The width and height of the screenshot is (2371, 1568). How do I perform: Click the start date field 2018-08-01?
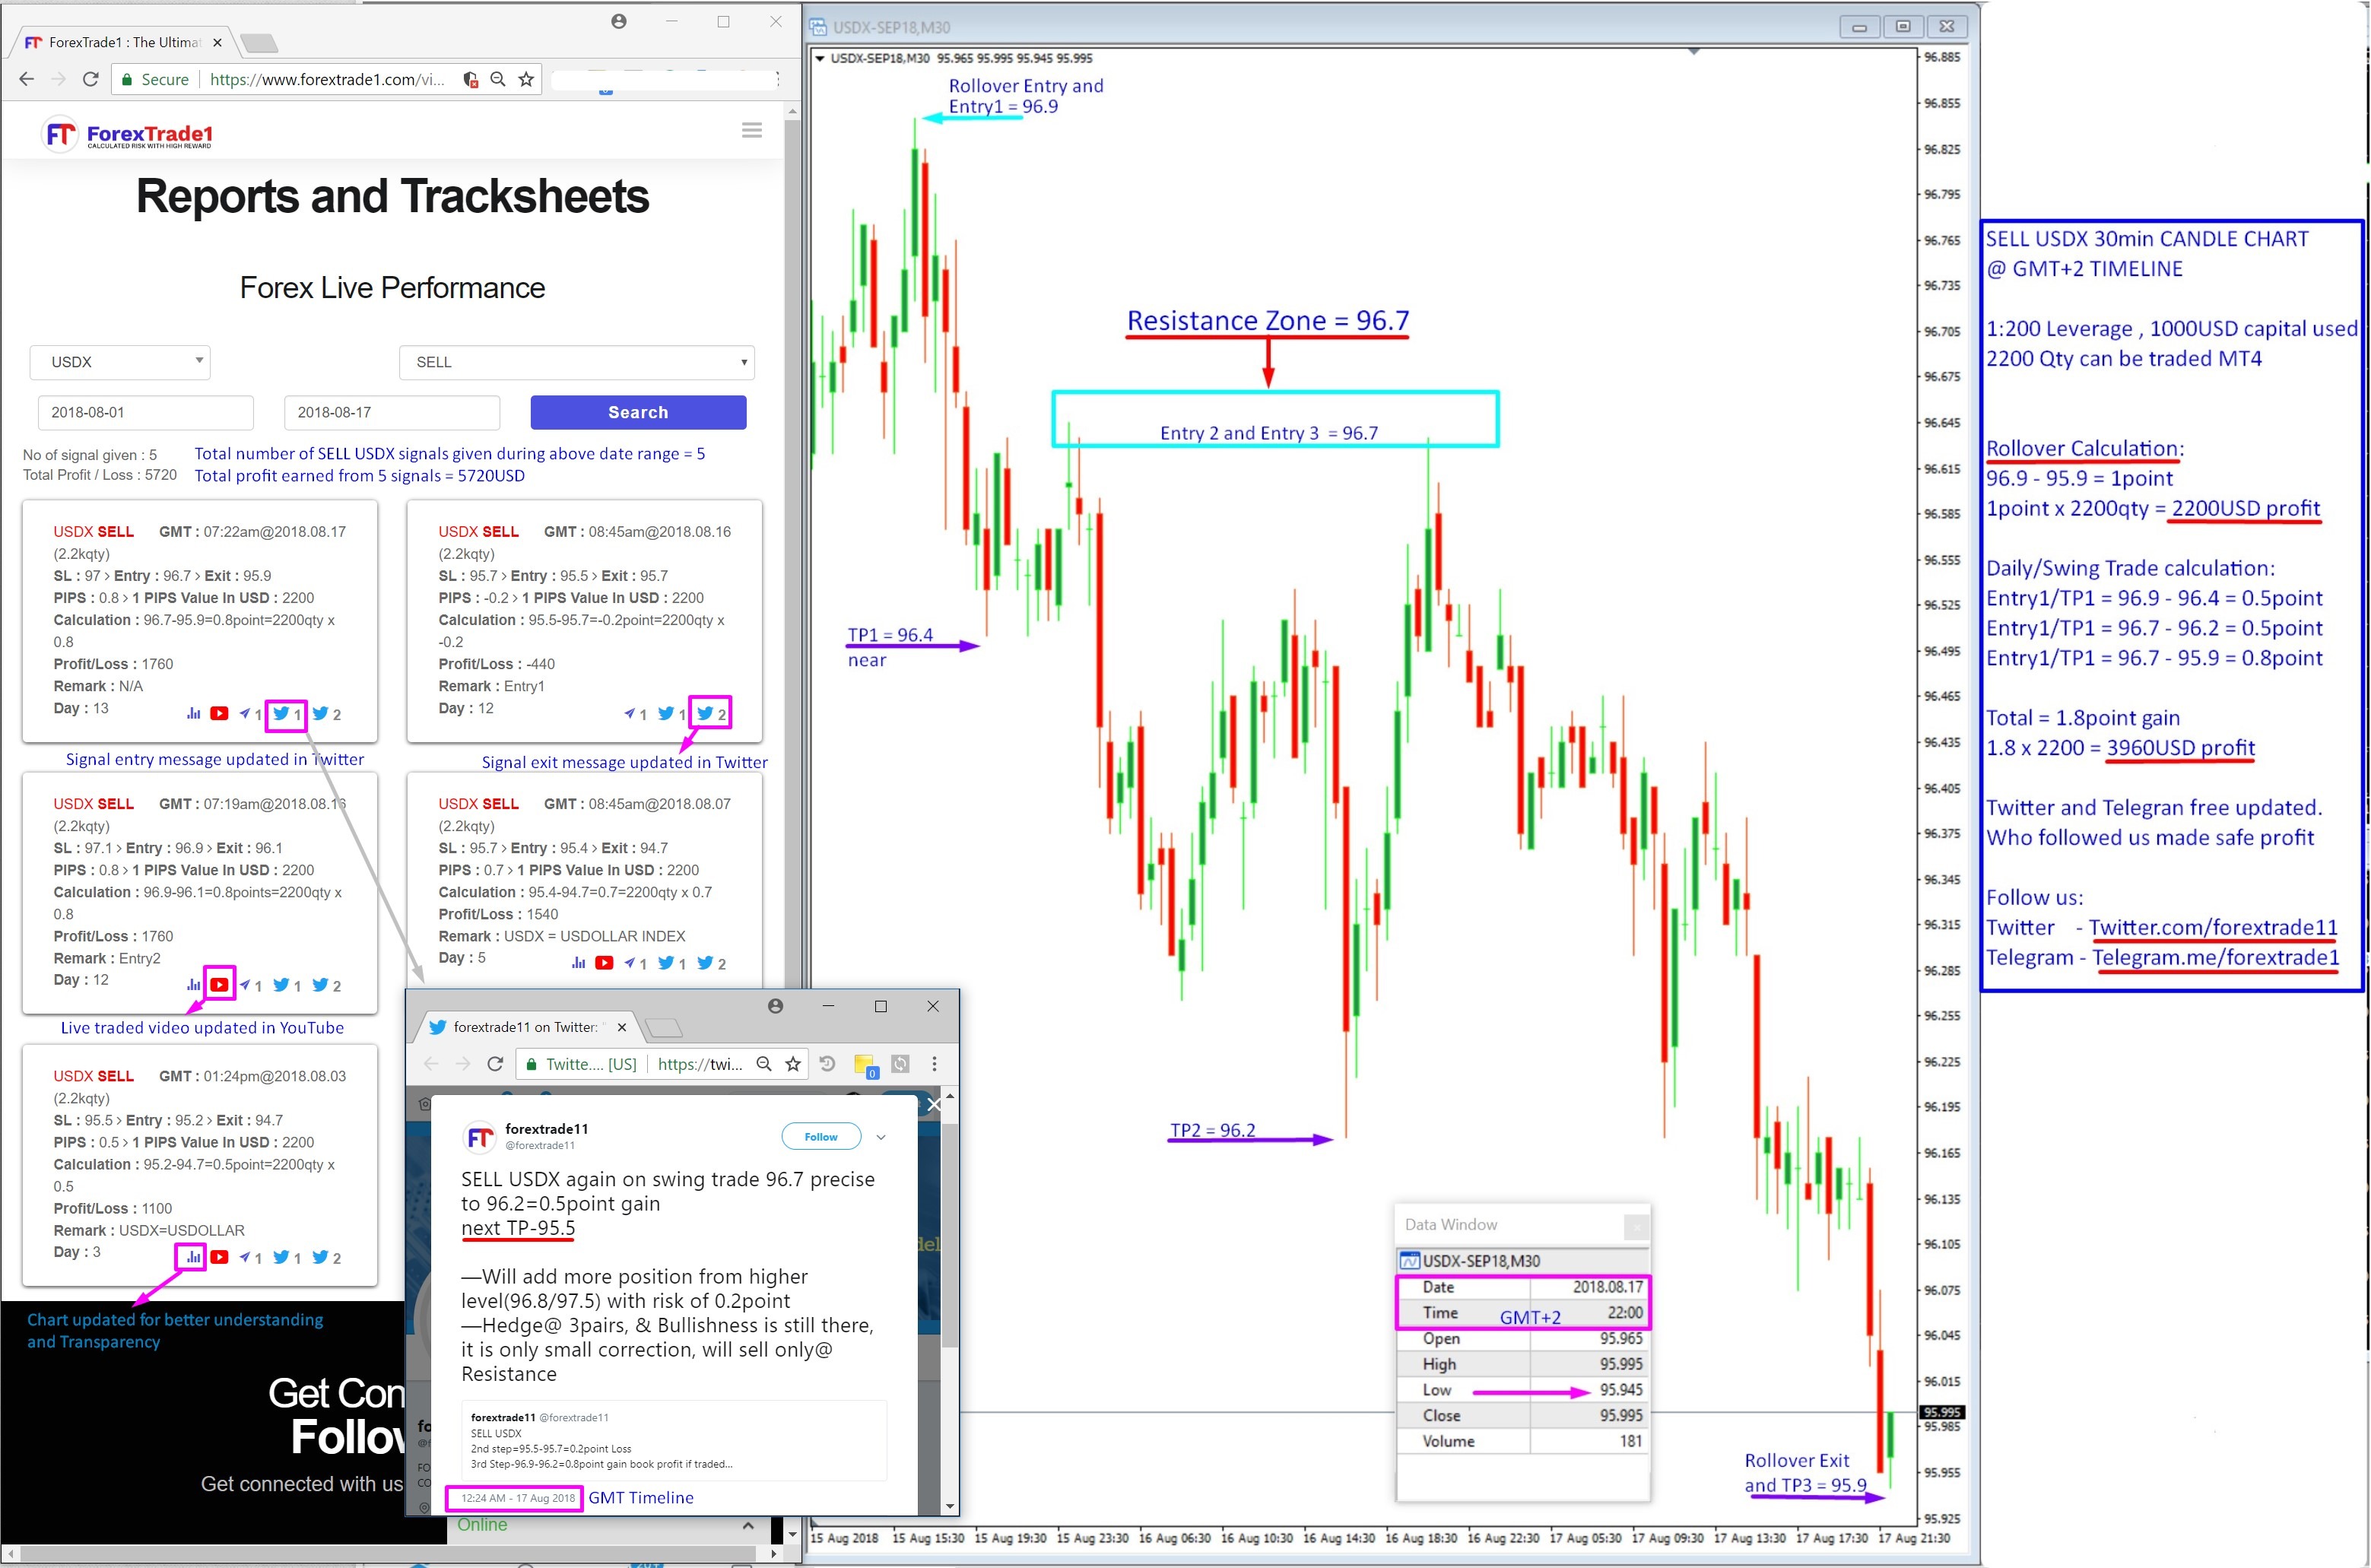tap(146, 412)
